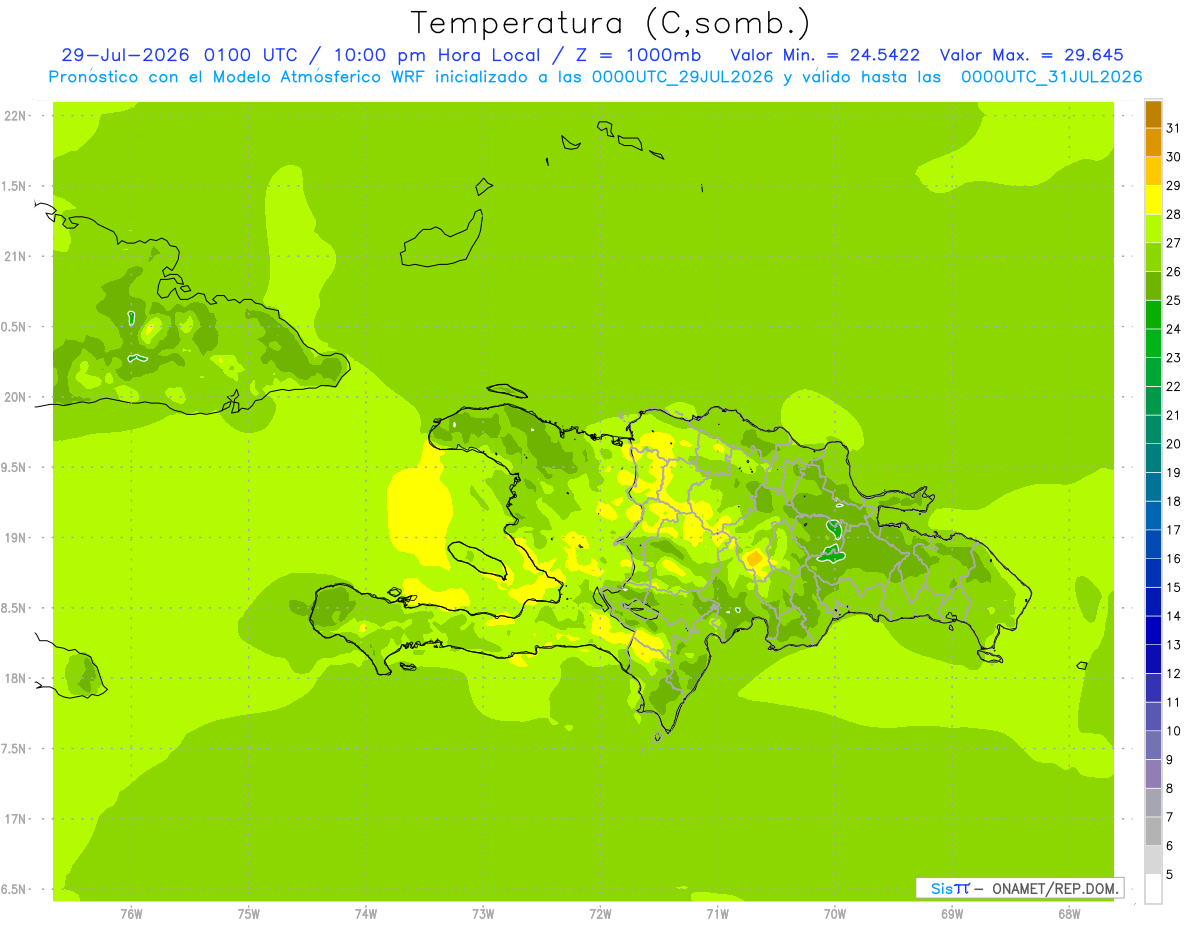Click legend color band between 12 and 13
This screenshot has height=927, width=1200.
coord(1153,659)
